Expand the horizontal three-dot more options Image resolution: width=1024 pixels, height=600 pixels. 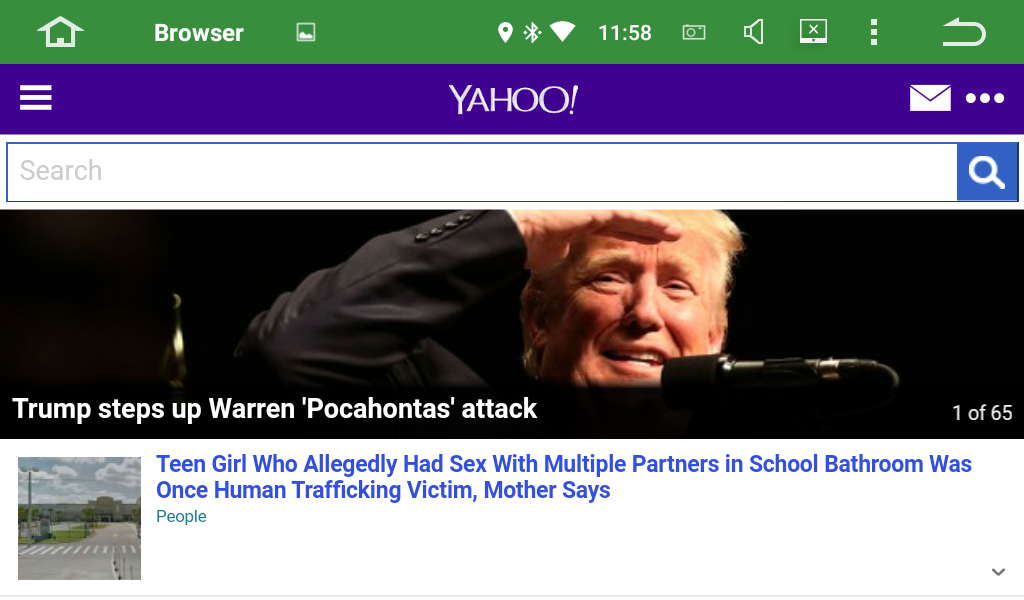[x=985, y=98]
